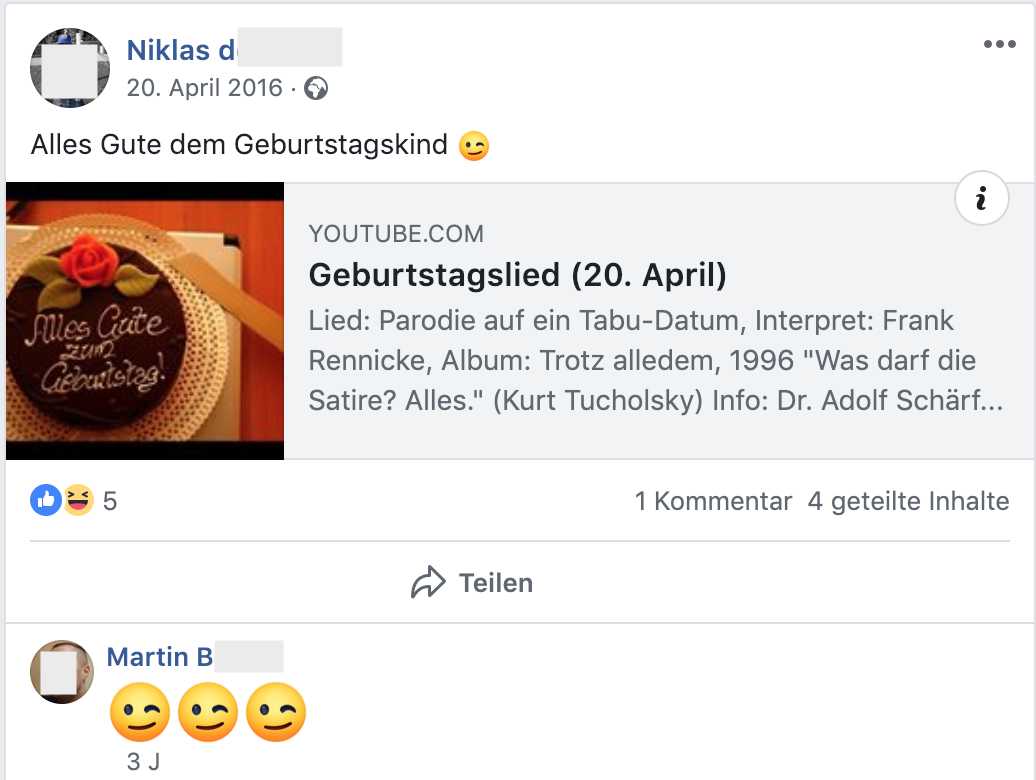This screenshot has width=1036, height=780.
Task: Open the three-dot post options menu
Action: 999,44
